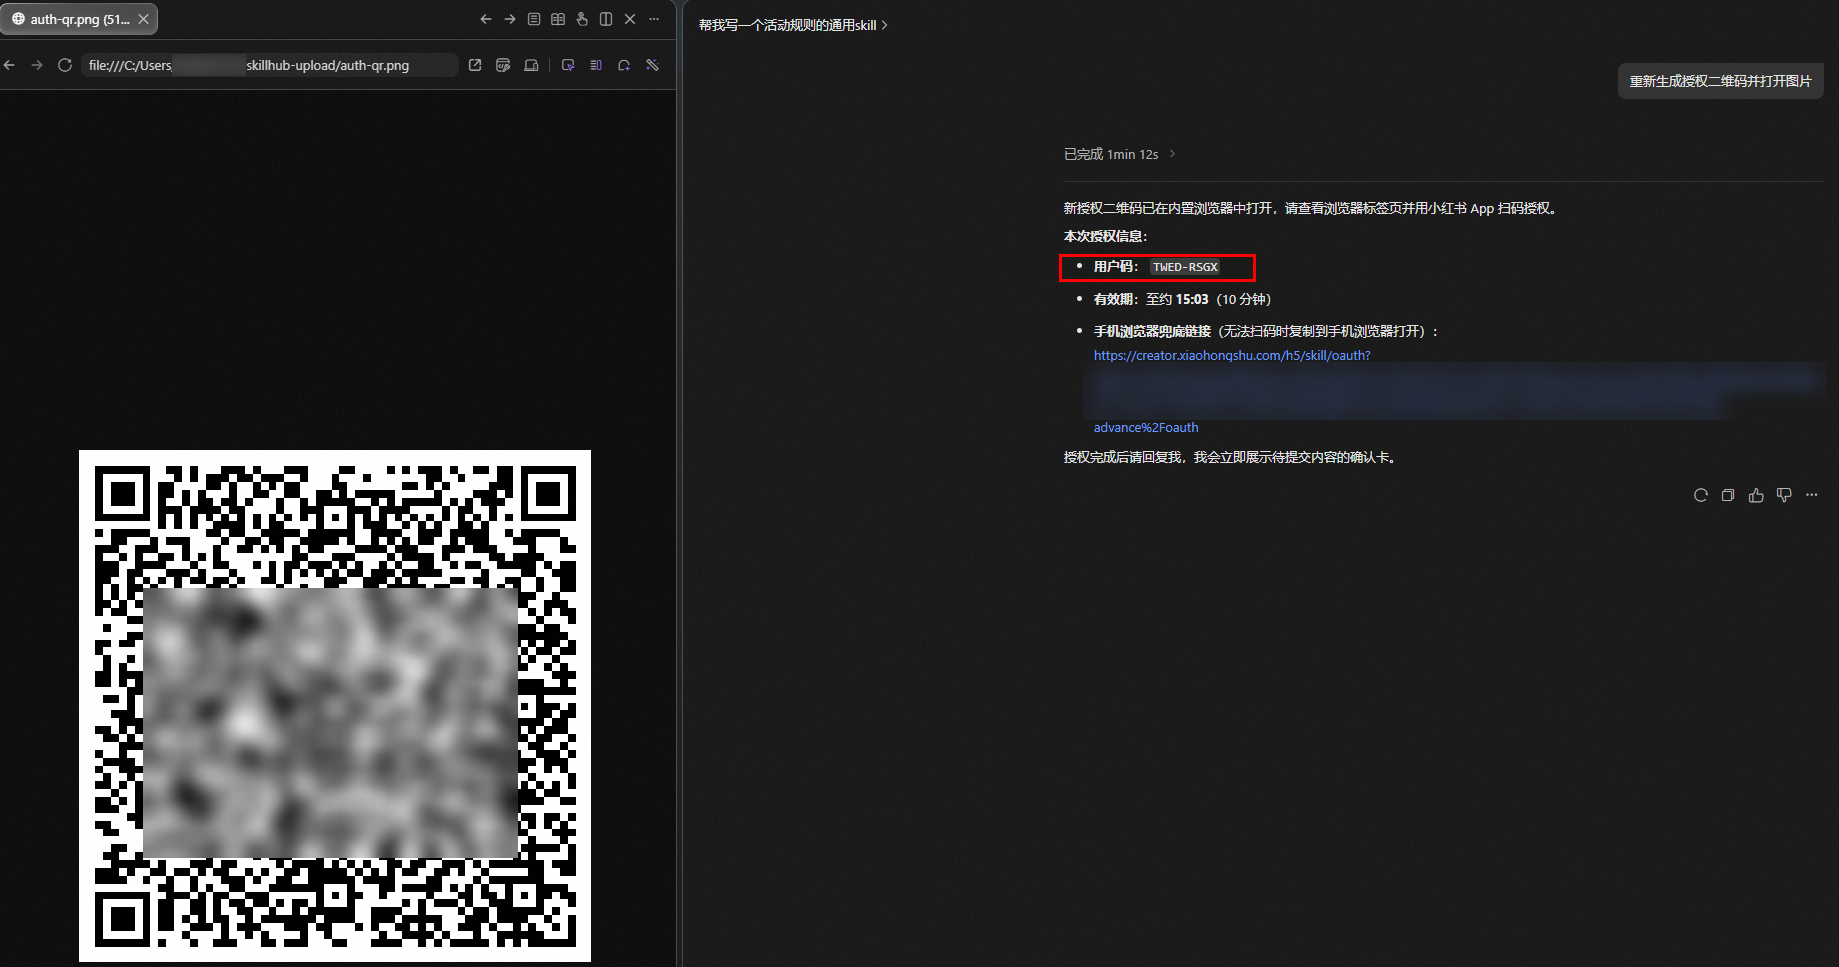This screenshot has width=1839, height=967.
Task: Open page in external browser icon
Action: (x=475, y=65)
